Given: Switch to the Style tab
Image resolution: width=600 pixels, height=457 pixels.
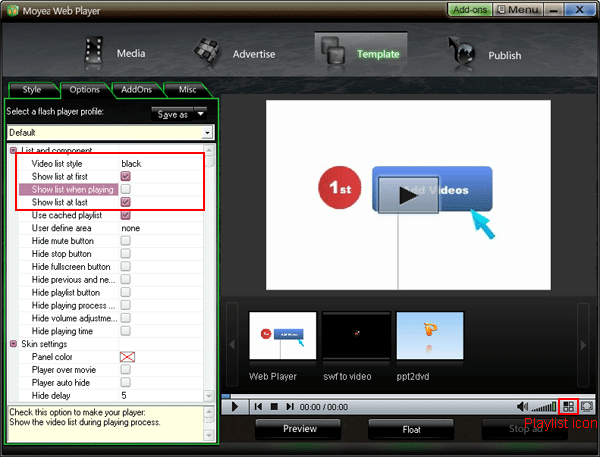Looking at the screenshot, I should 32,90.
